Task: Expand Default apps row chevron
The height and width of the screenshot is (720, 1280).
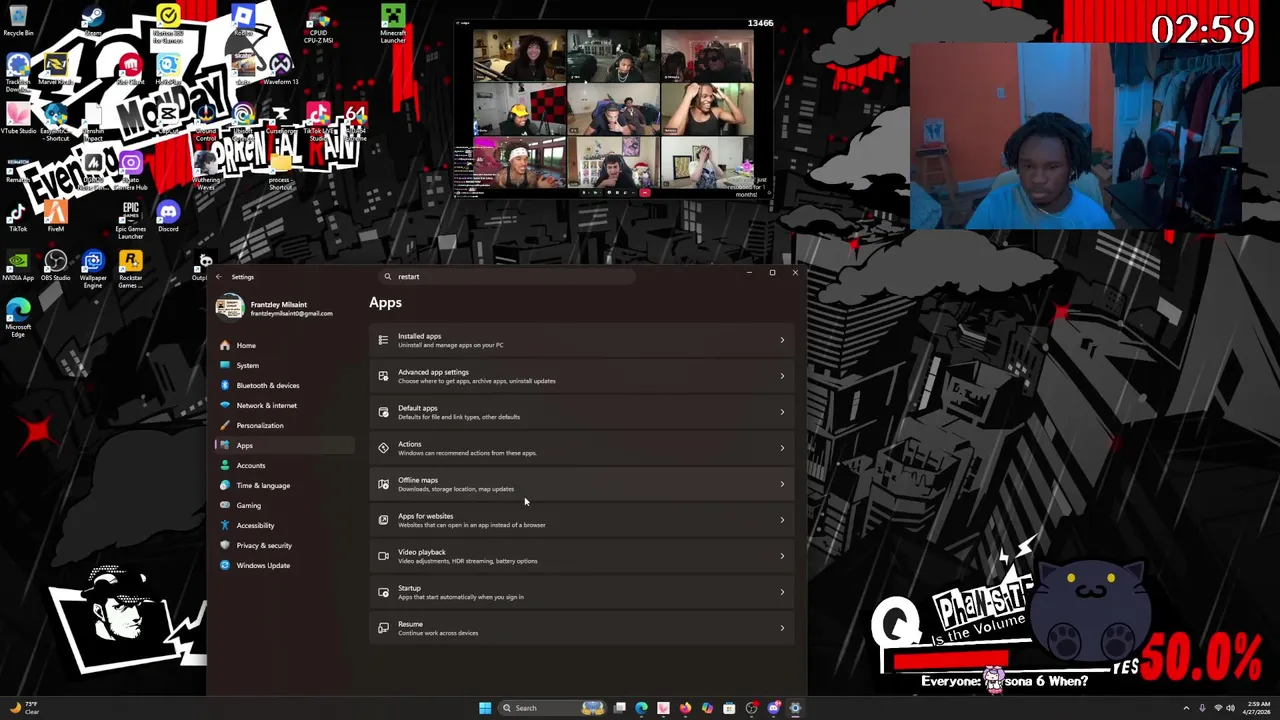Action: tap(782, 412)
